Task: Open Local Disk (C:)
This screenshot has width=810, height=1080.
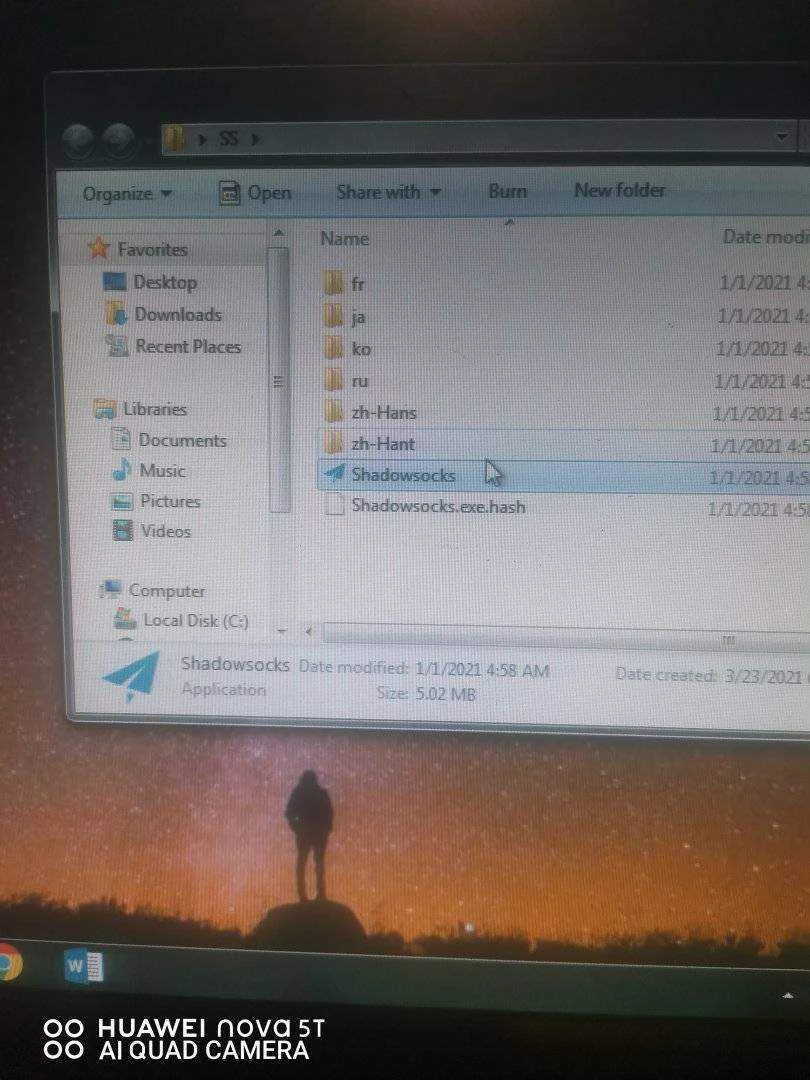Action: [x=196, y=621]
